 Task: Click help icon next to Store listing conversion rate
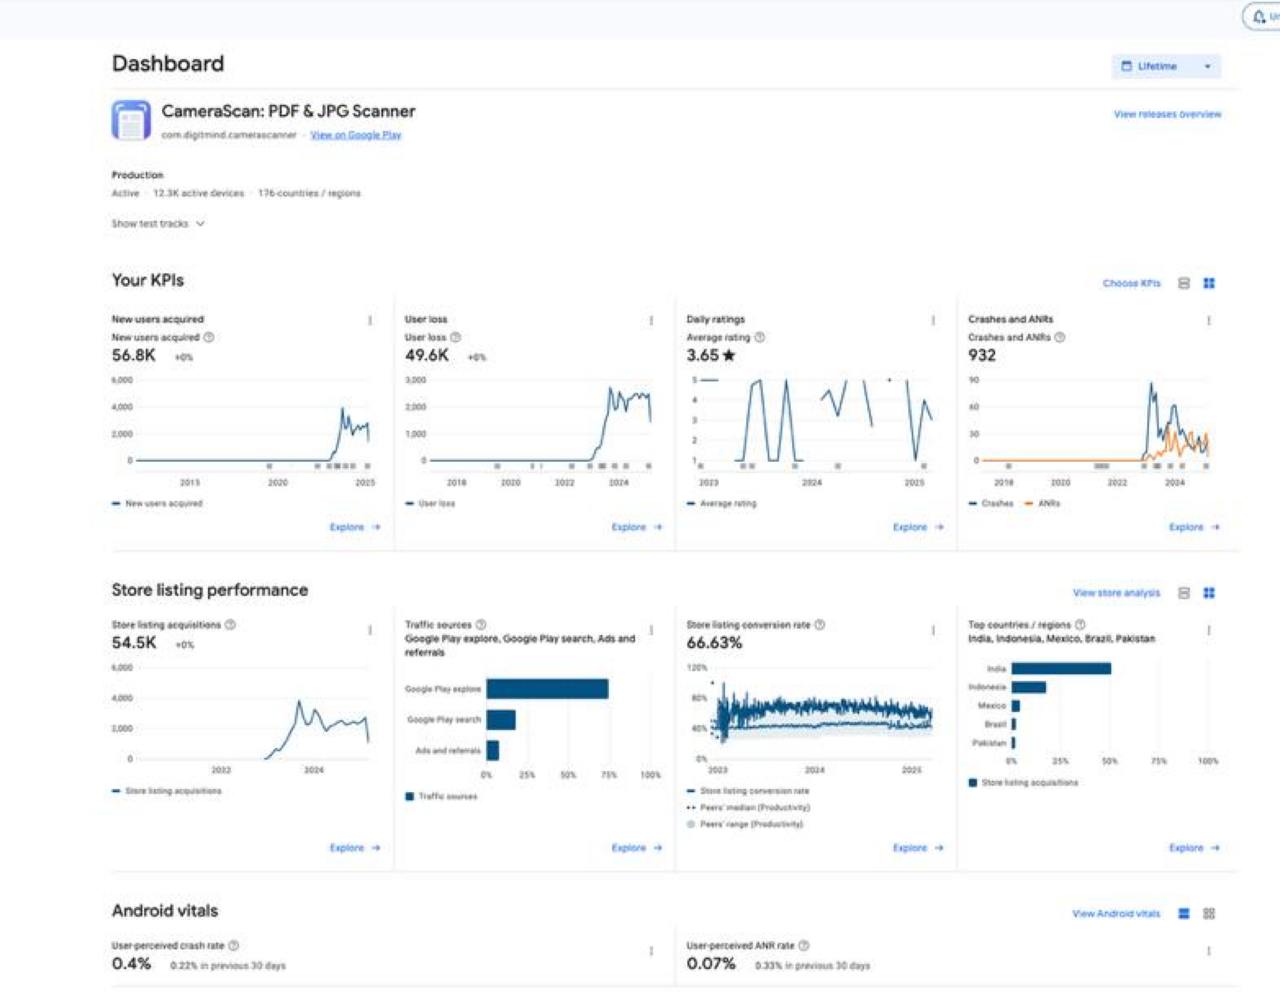coord(820,625)
